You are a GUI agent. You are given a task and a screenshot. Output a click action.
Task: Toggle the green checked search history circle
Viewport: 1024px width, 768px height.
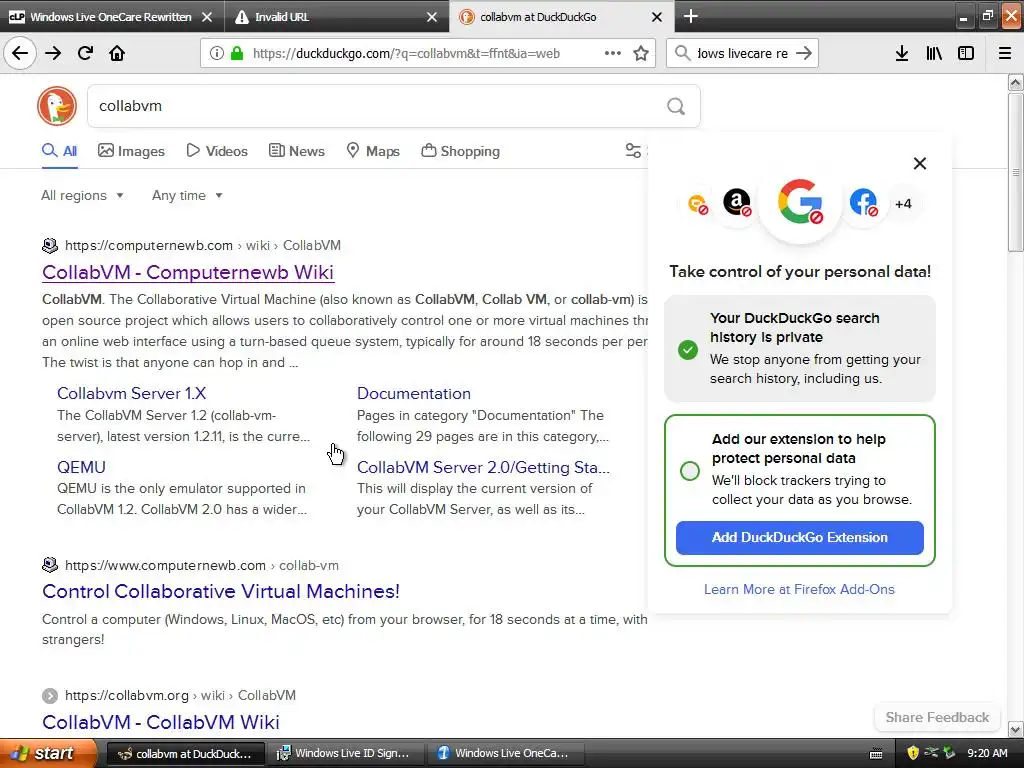tap(688, 349)
